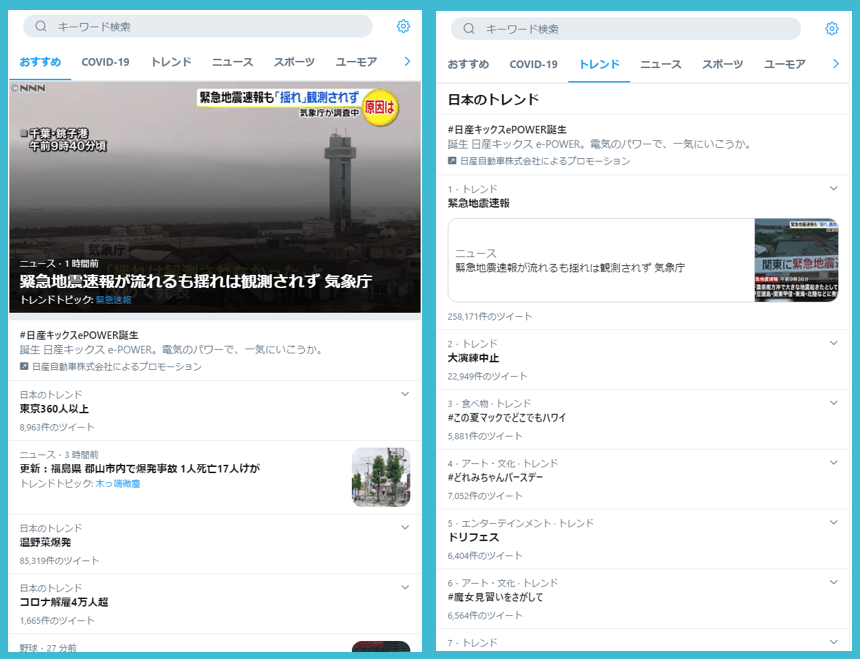Image resolution: width=860 pixels, height=659 pixels.
Task: Expand options for trend number 7
Action: point(834,642)
